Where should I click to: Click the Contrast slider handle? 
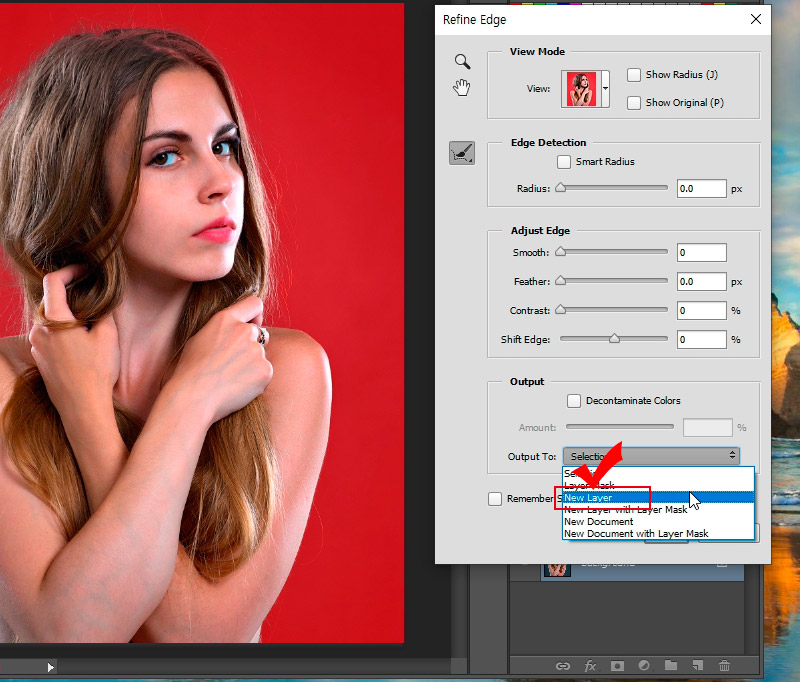click(x=561, y=310)
